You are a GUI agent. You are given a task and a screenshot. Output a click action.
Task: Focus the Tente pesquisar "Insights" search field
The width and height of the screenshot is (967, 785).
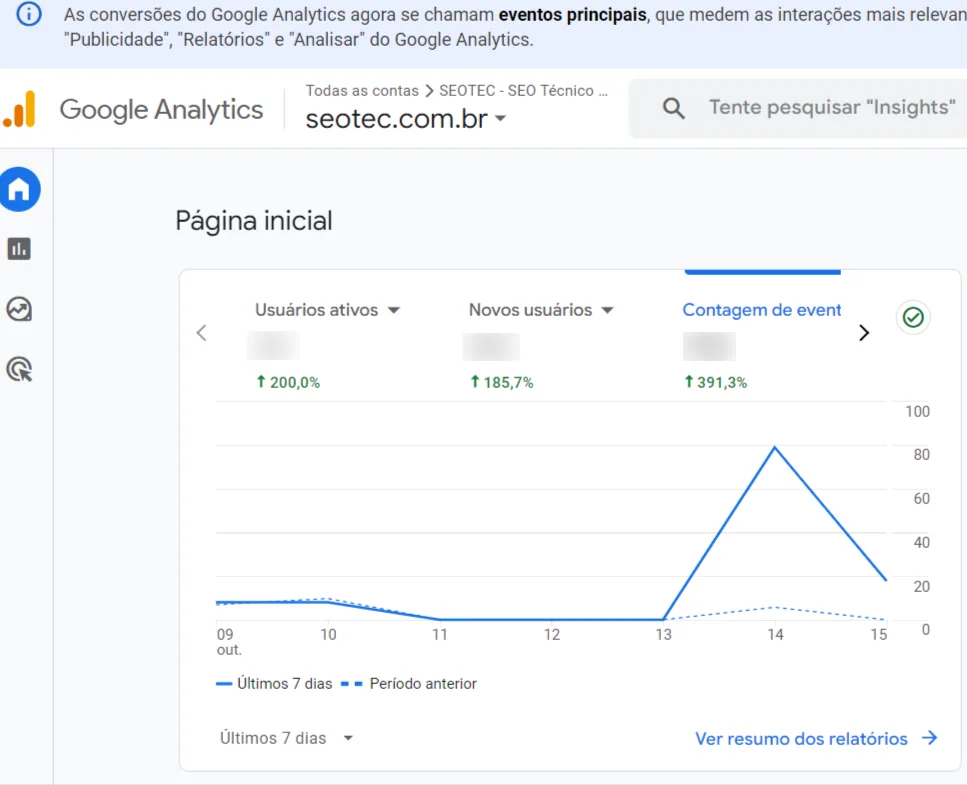[x=831, y=108]
